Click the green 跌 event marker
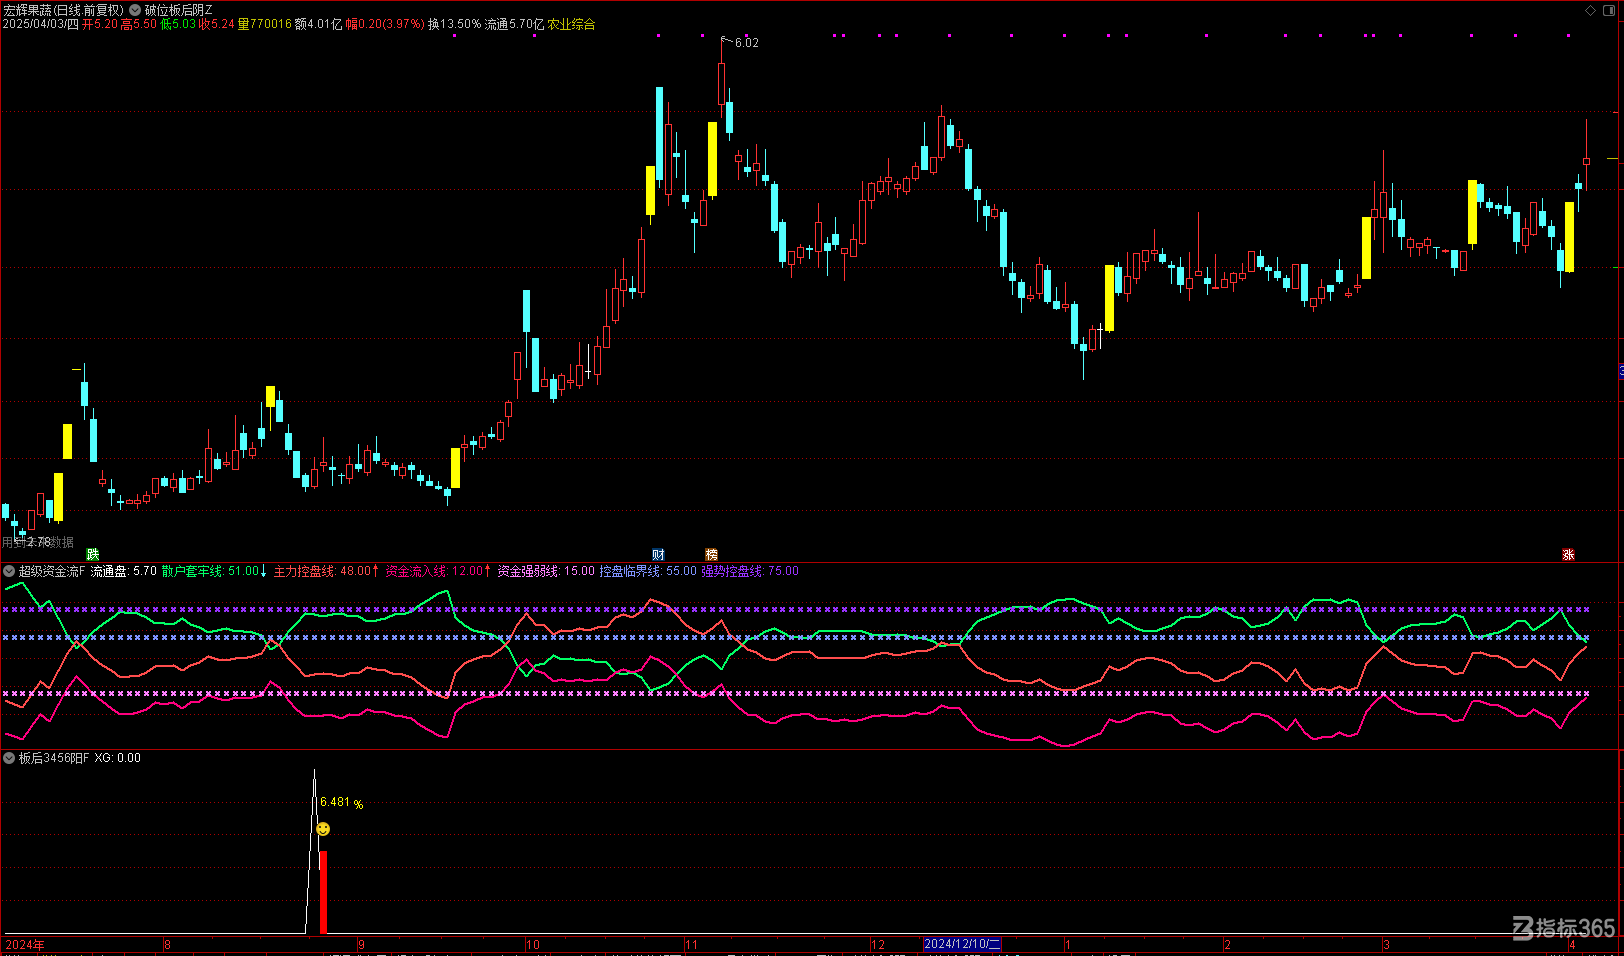 tap(93, 554)
